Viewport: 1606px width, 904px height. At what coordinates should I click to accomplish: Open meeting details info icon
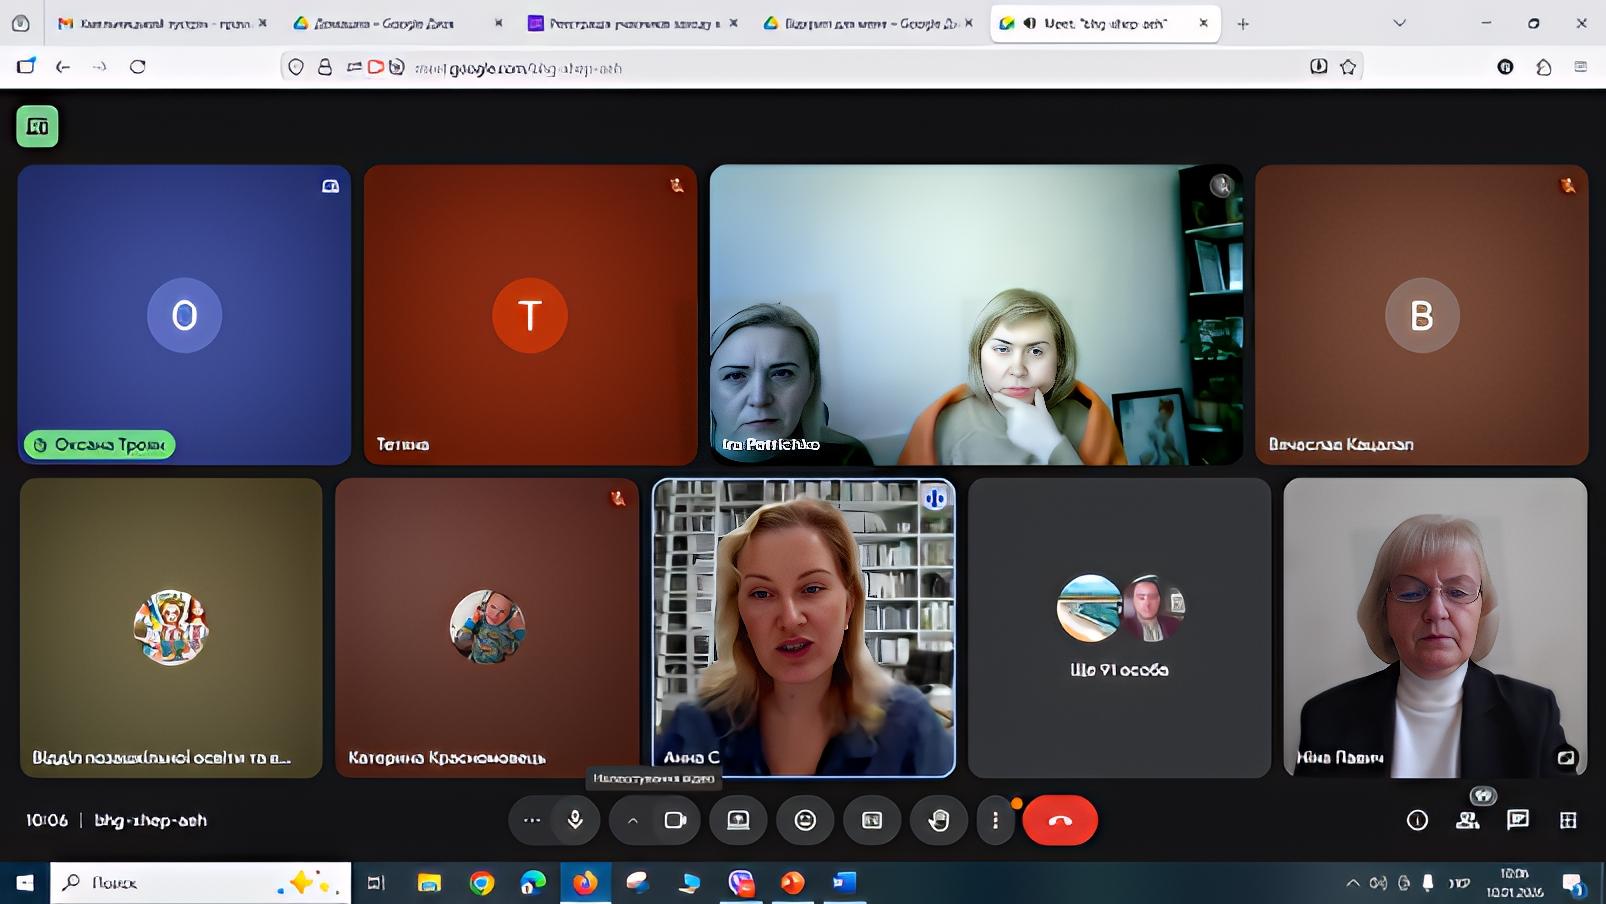tap(1417, 820)
